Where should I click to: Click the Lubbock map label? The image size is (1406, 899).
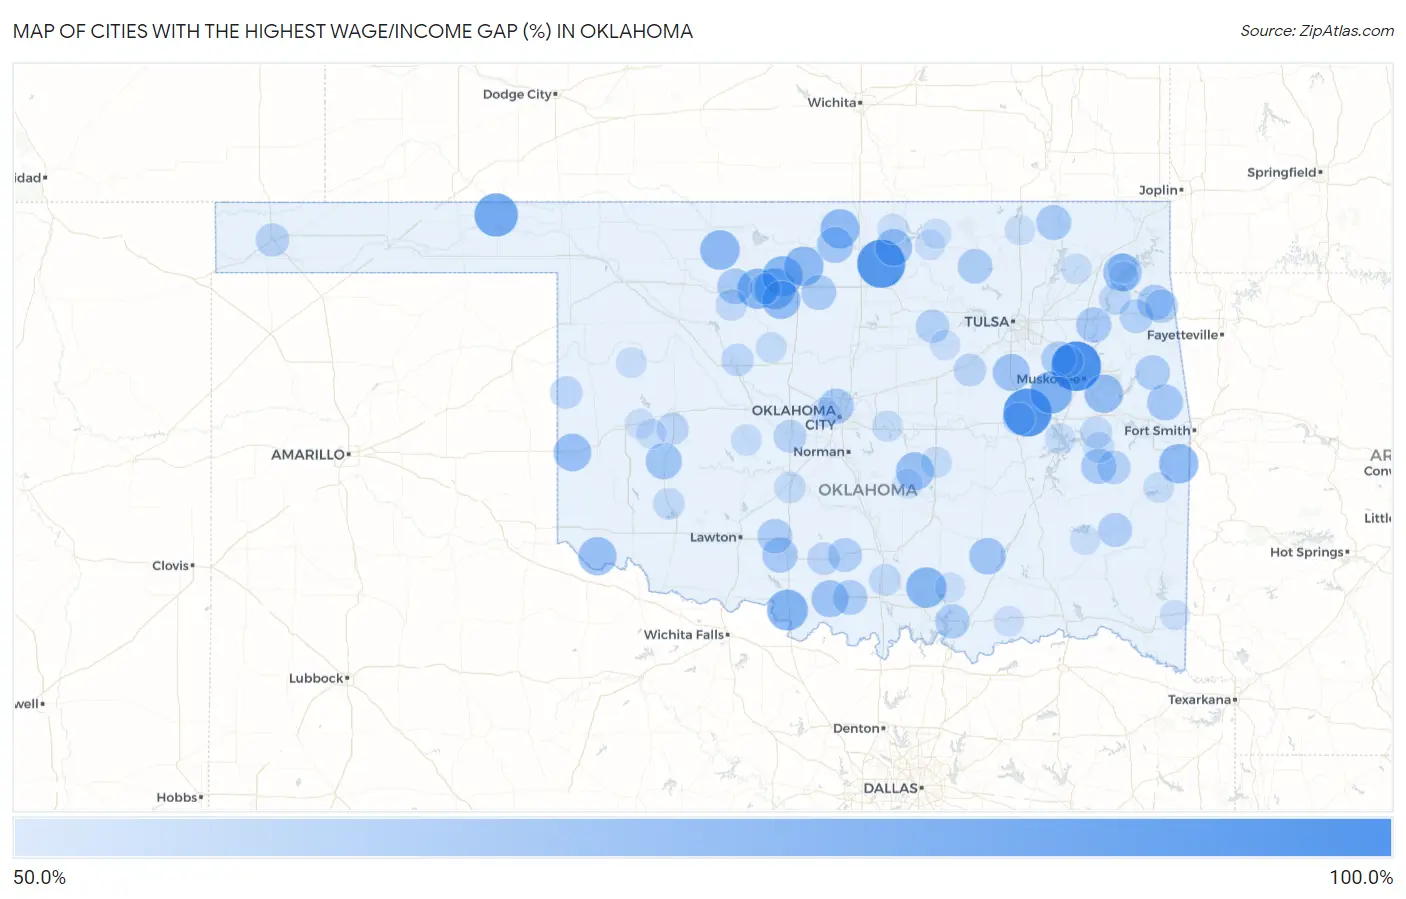click(x=316, y=678)
